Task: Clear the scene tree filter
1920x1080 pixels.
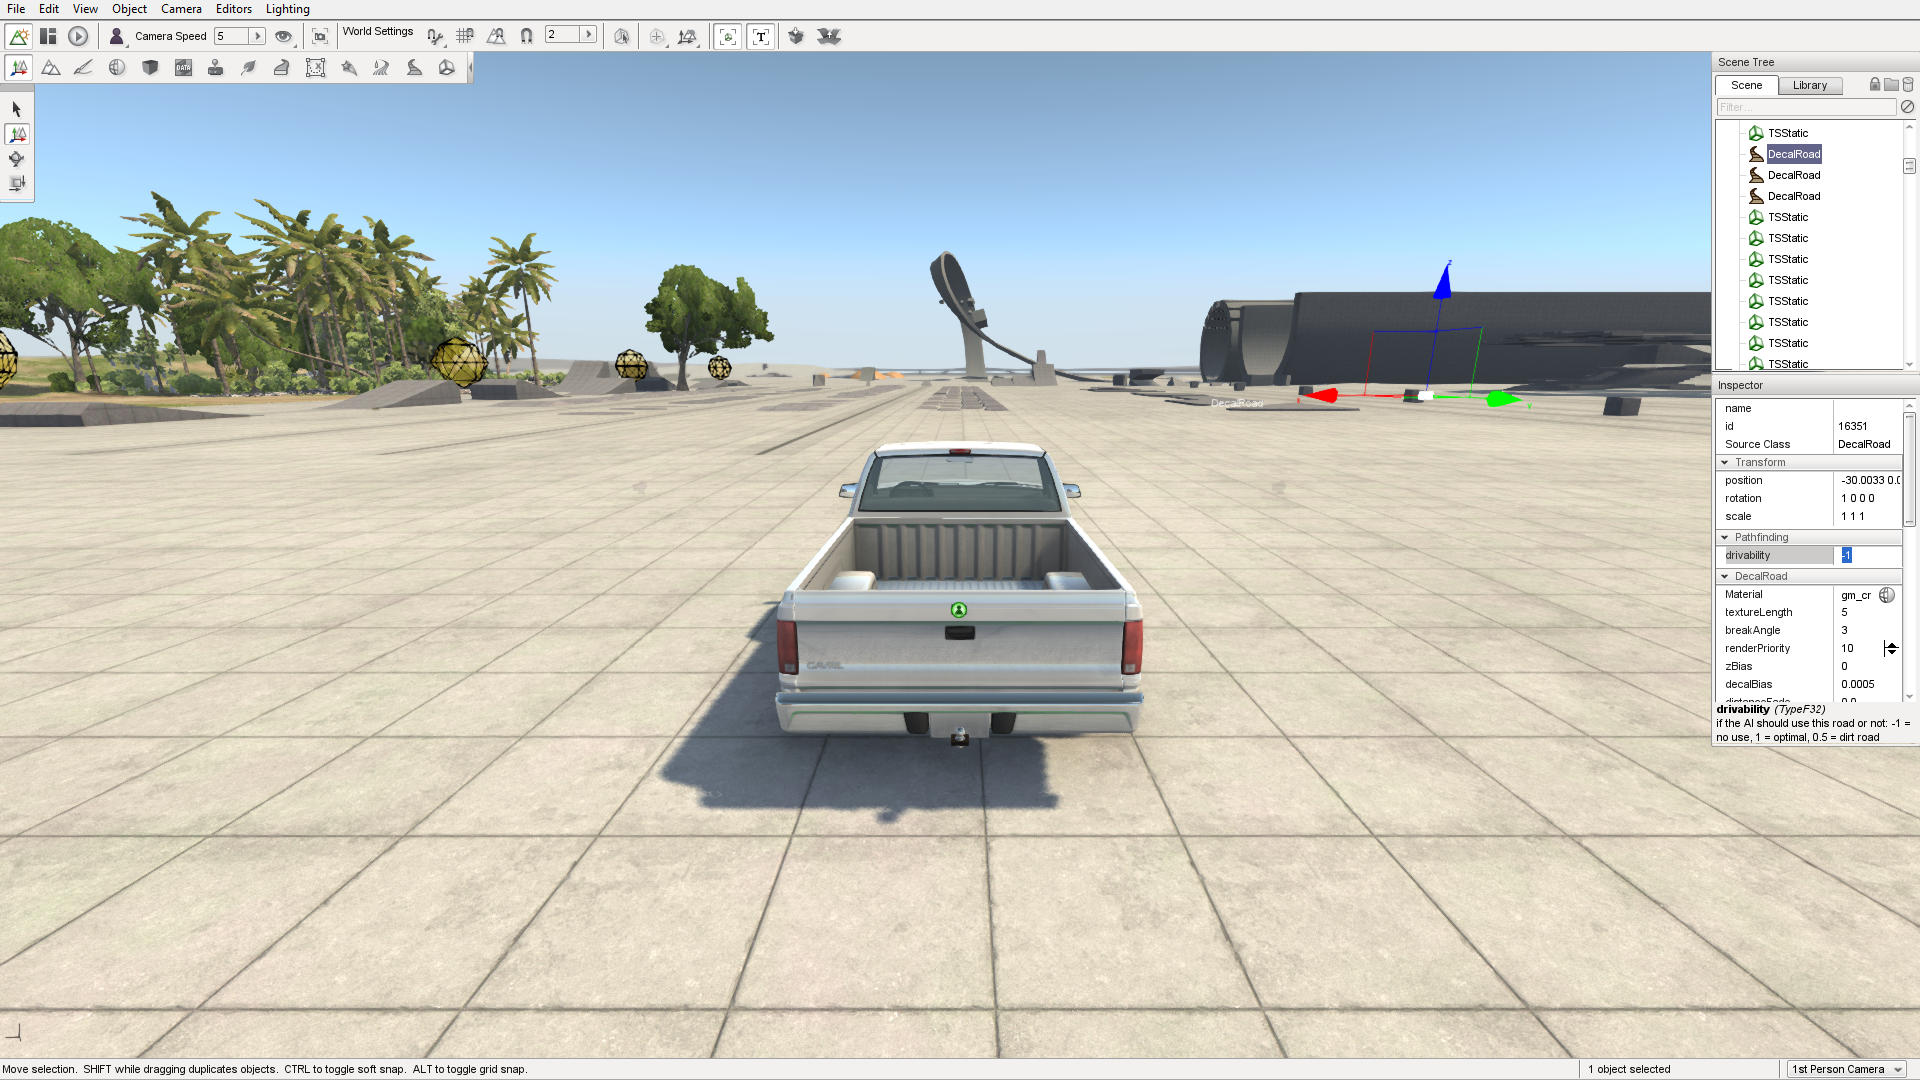Action: pyautogui.click(x=1907, y=107)
